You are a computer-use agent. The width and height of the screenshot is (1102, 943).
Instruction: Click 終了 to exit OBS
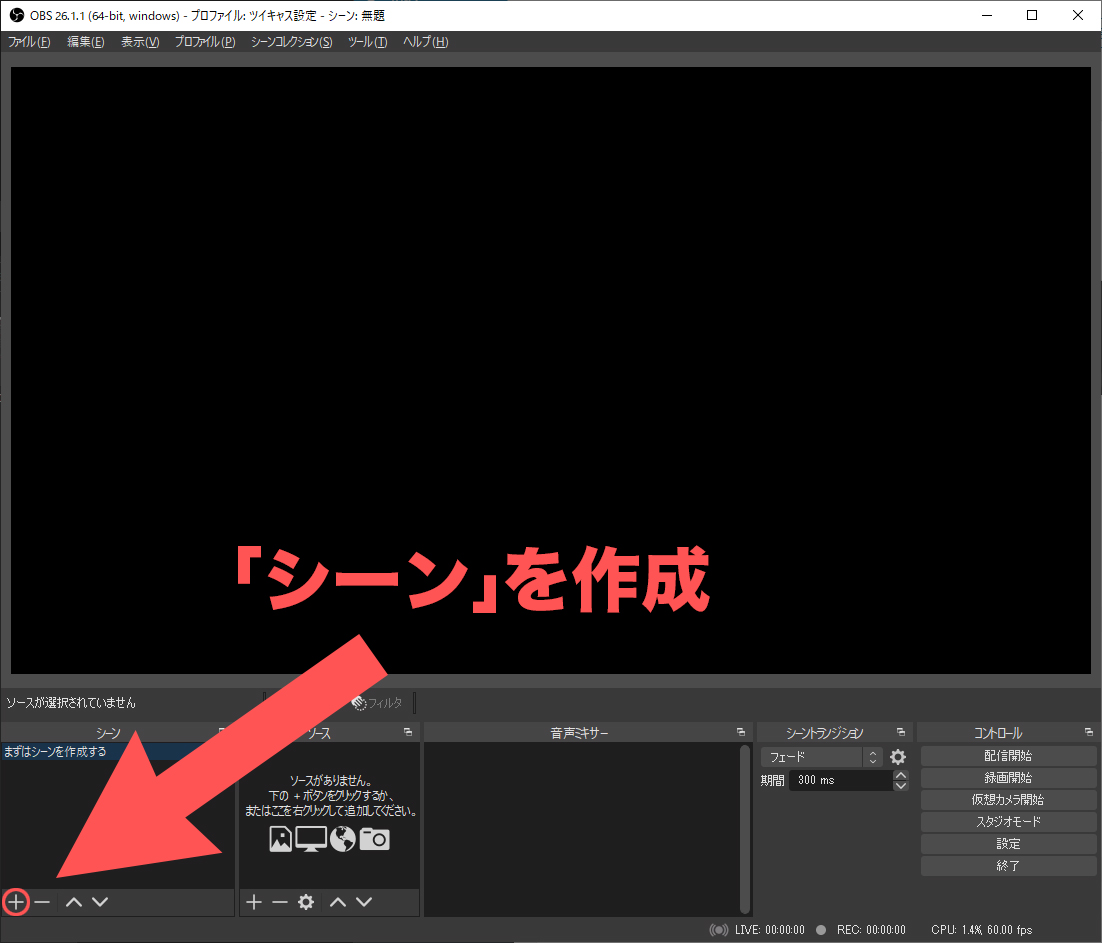[x=1008, y=866]
